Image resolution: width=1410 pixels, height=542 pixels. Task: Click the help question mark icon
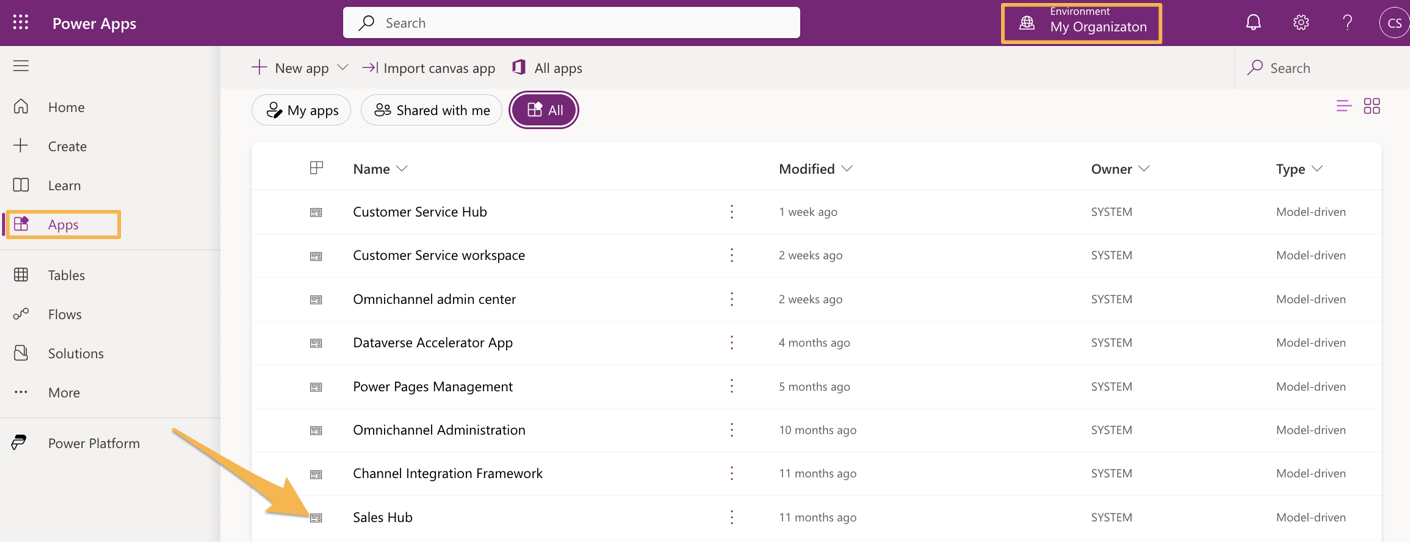(1347, 22)
